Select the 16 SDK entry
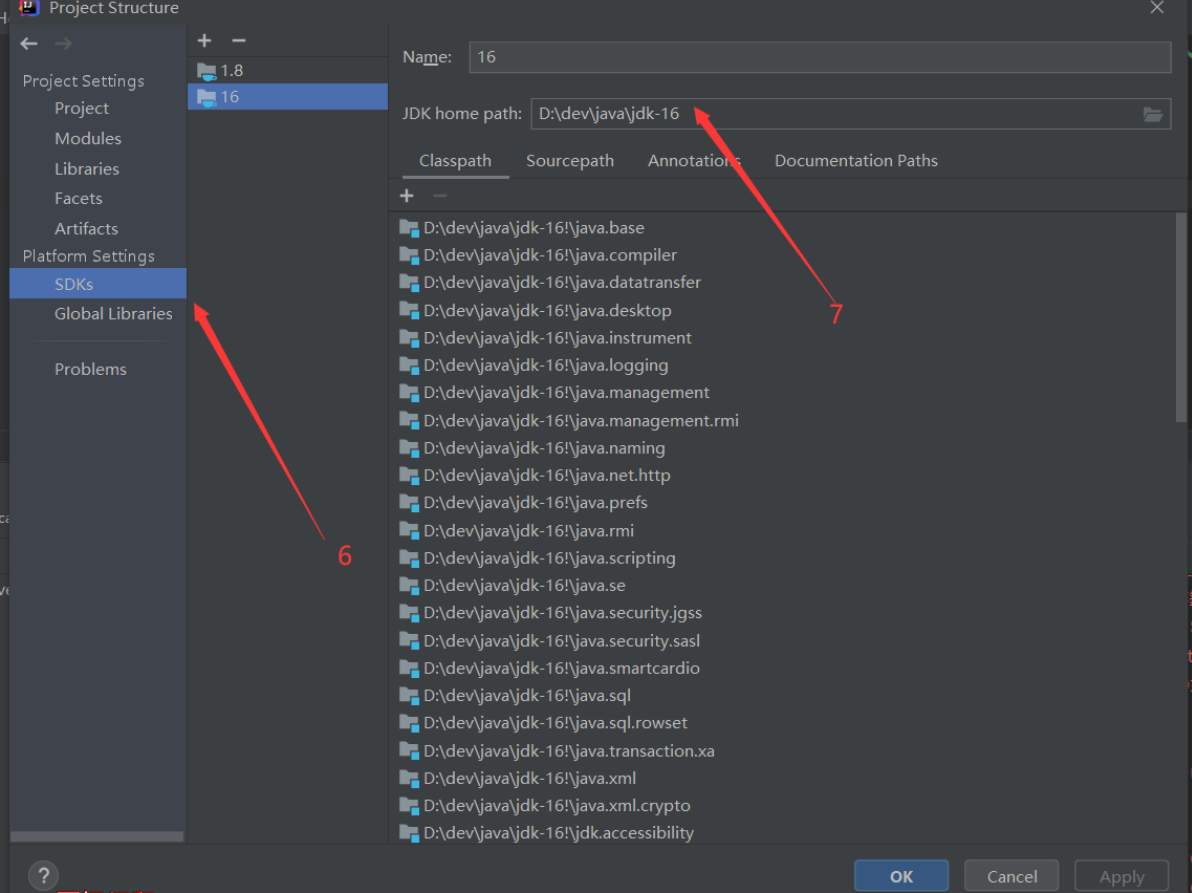This screenshot has height=893, width=1192. click(287, 97)
